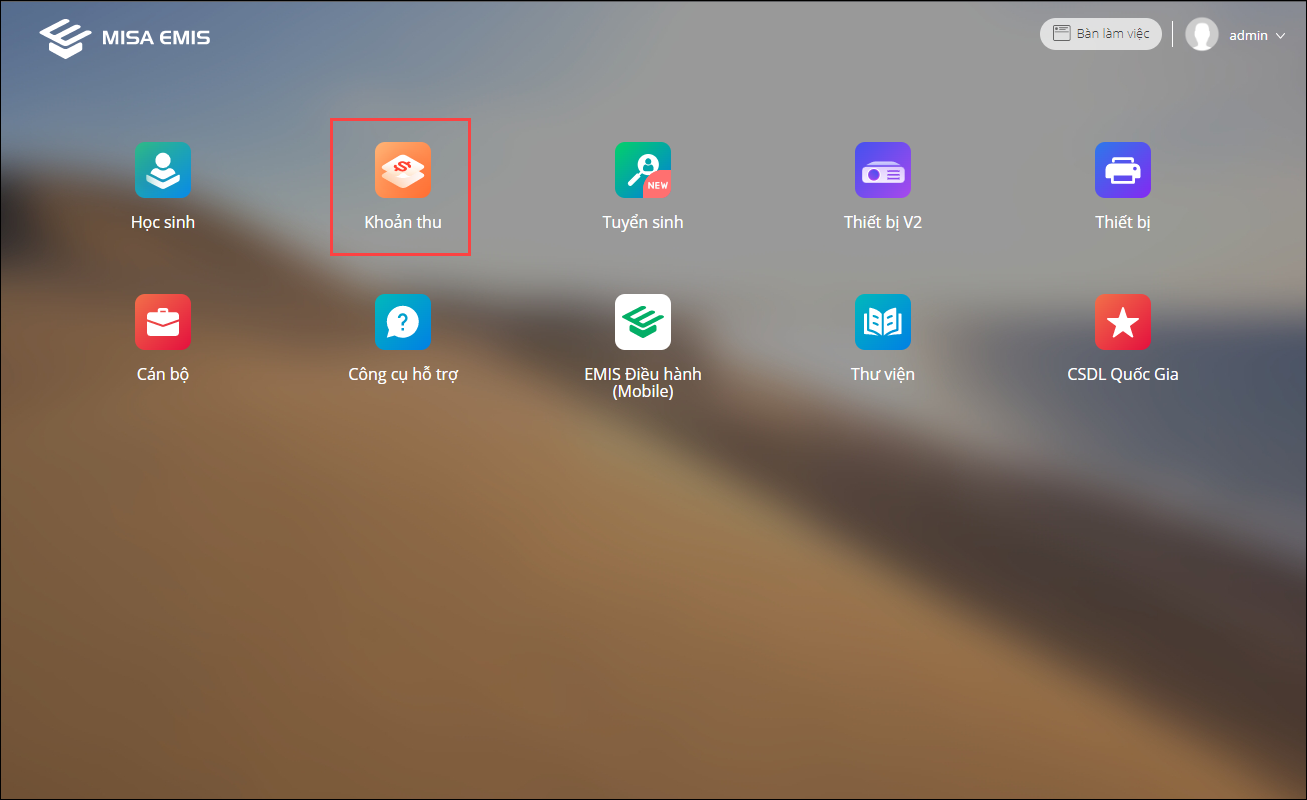Click the Khoản thu label
Image resolution: width=1307 pixels, height=800 pixels.
click(x=403, y=222)
